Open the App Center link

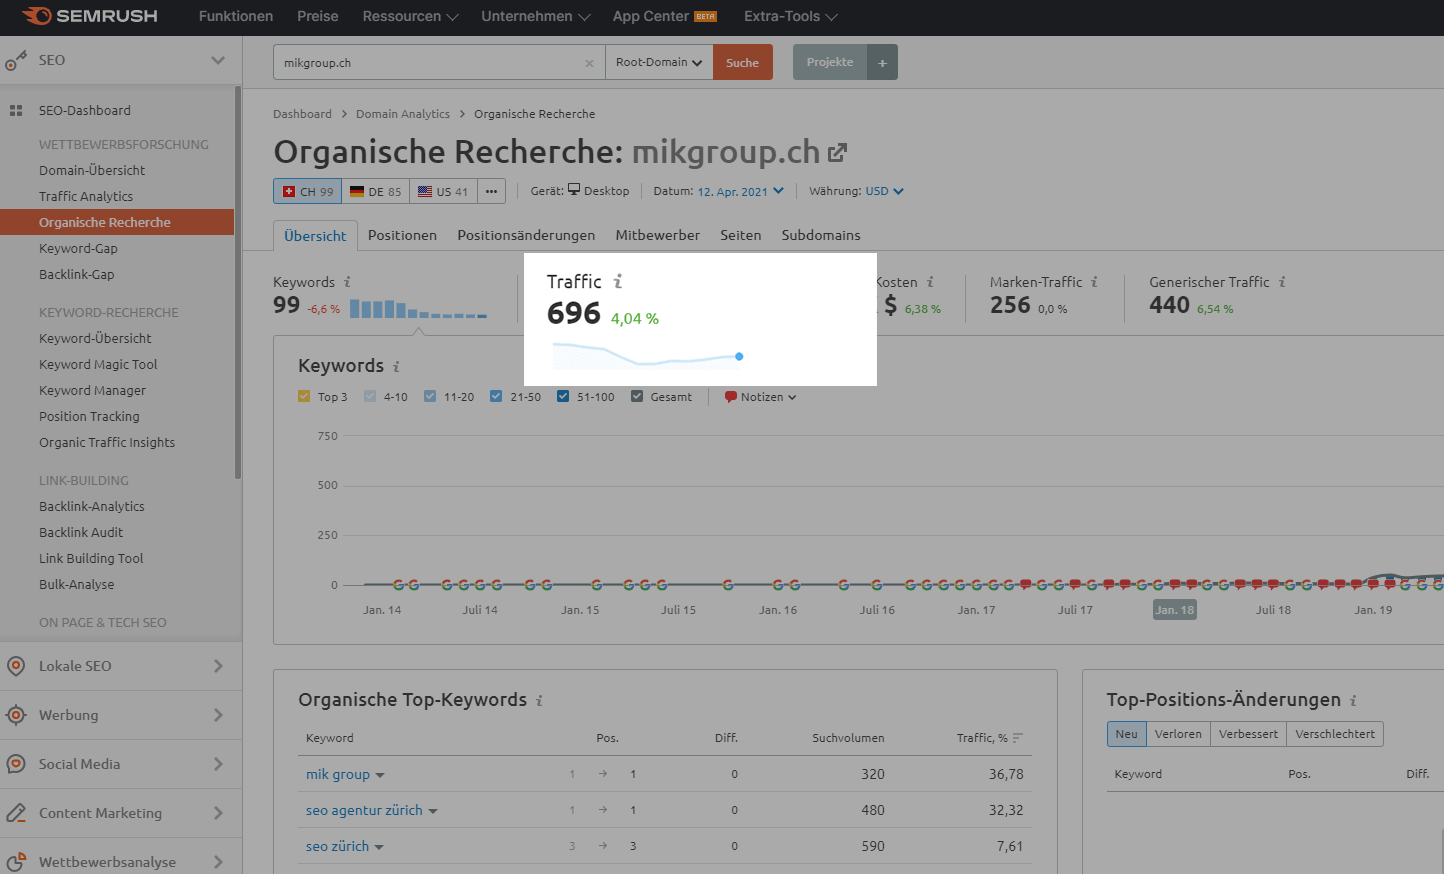(x=665, y=16)
